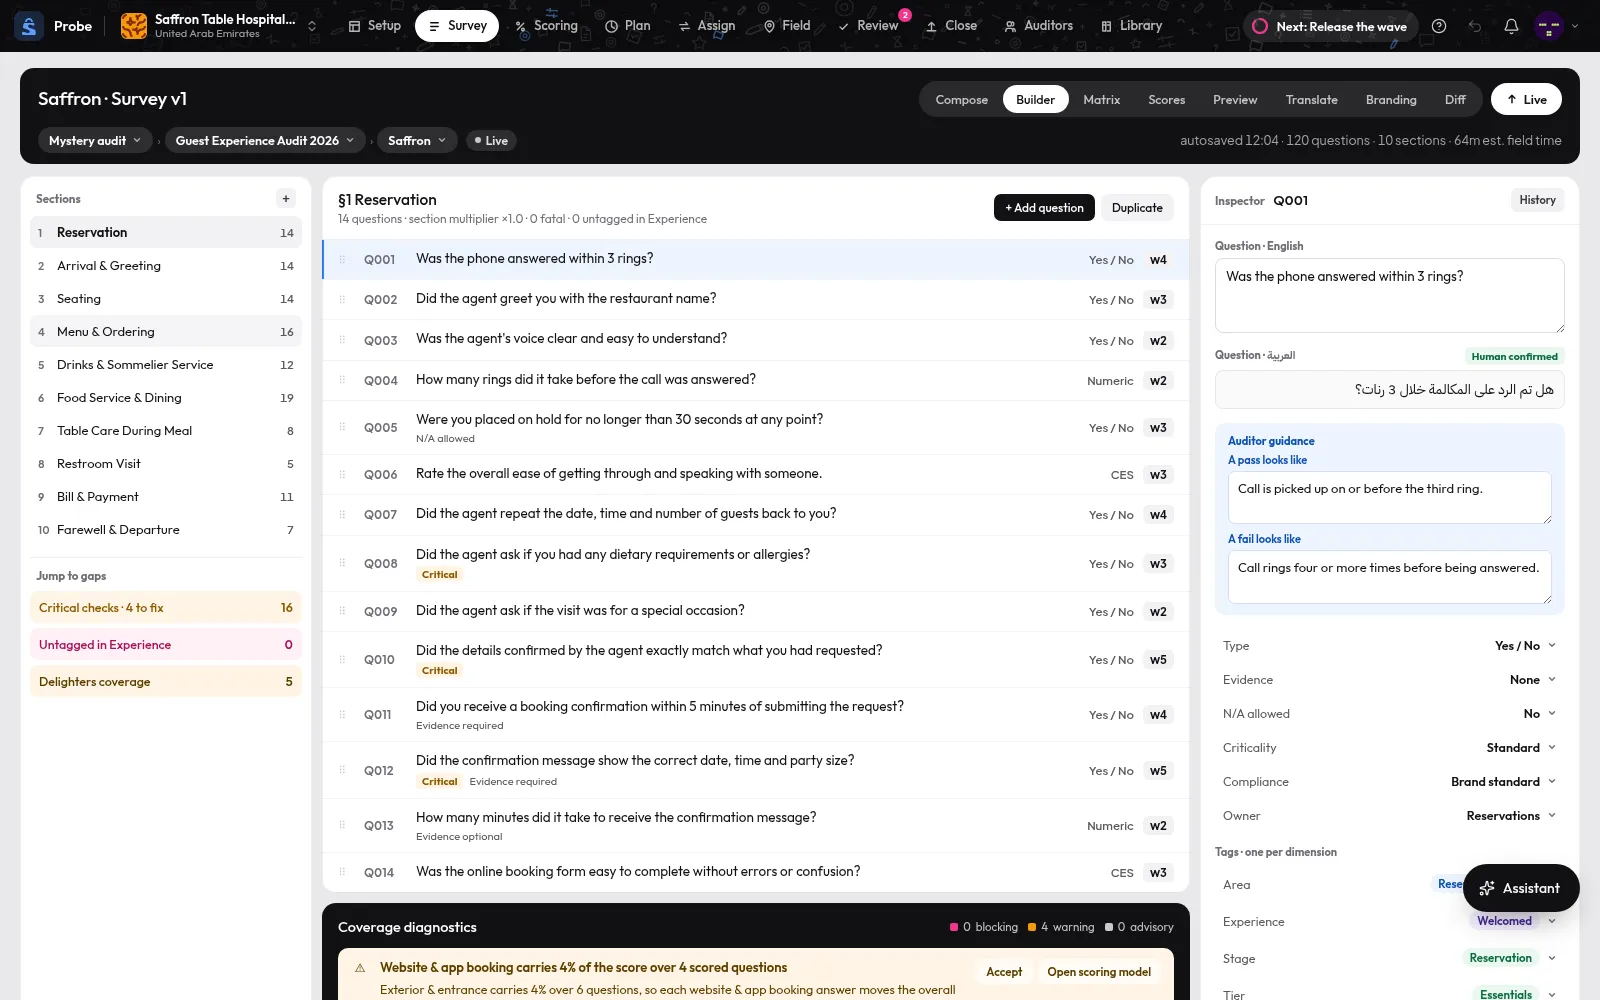Viewport: 1600px width, 1000px height.
Task: Toggle the N/A allowed No selector
Action: pos(1539,714)
